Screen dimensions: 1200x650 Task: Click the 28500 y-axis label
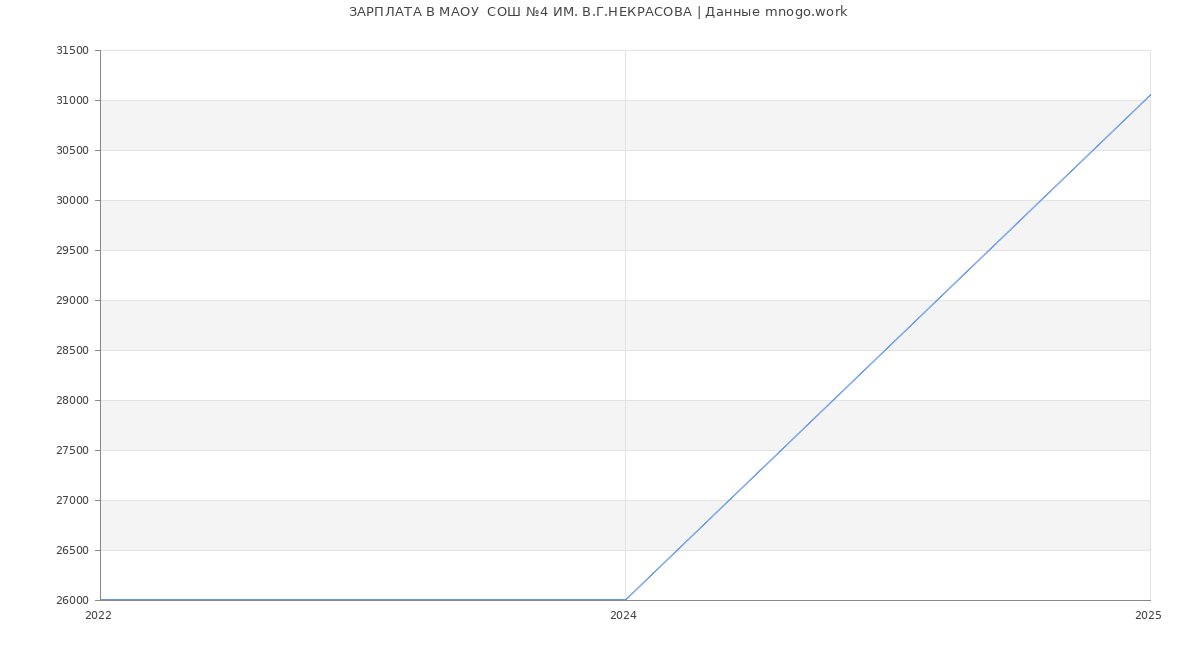(72, 351)
